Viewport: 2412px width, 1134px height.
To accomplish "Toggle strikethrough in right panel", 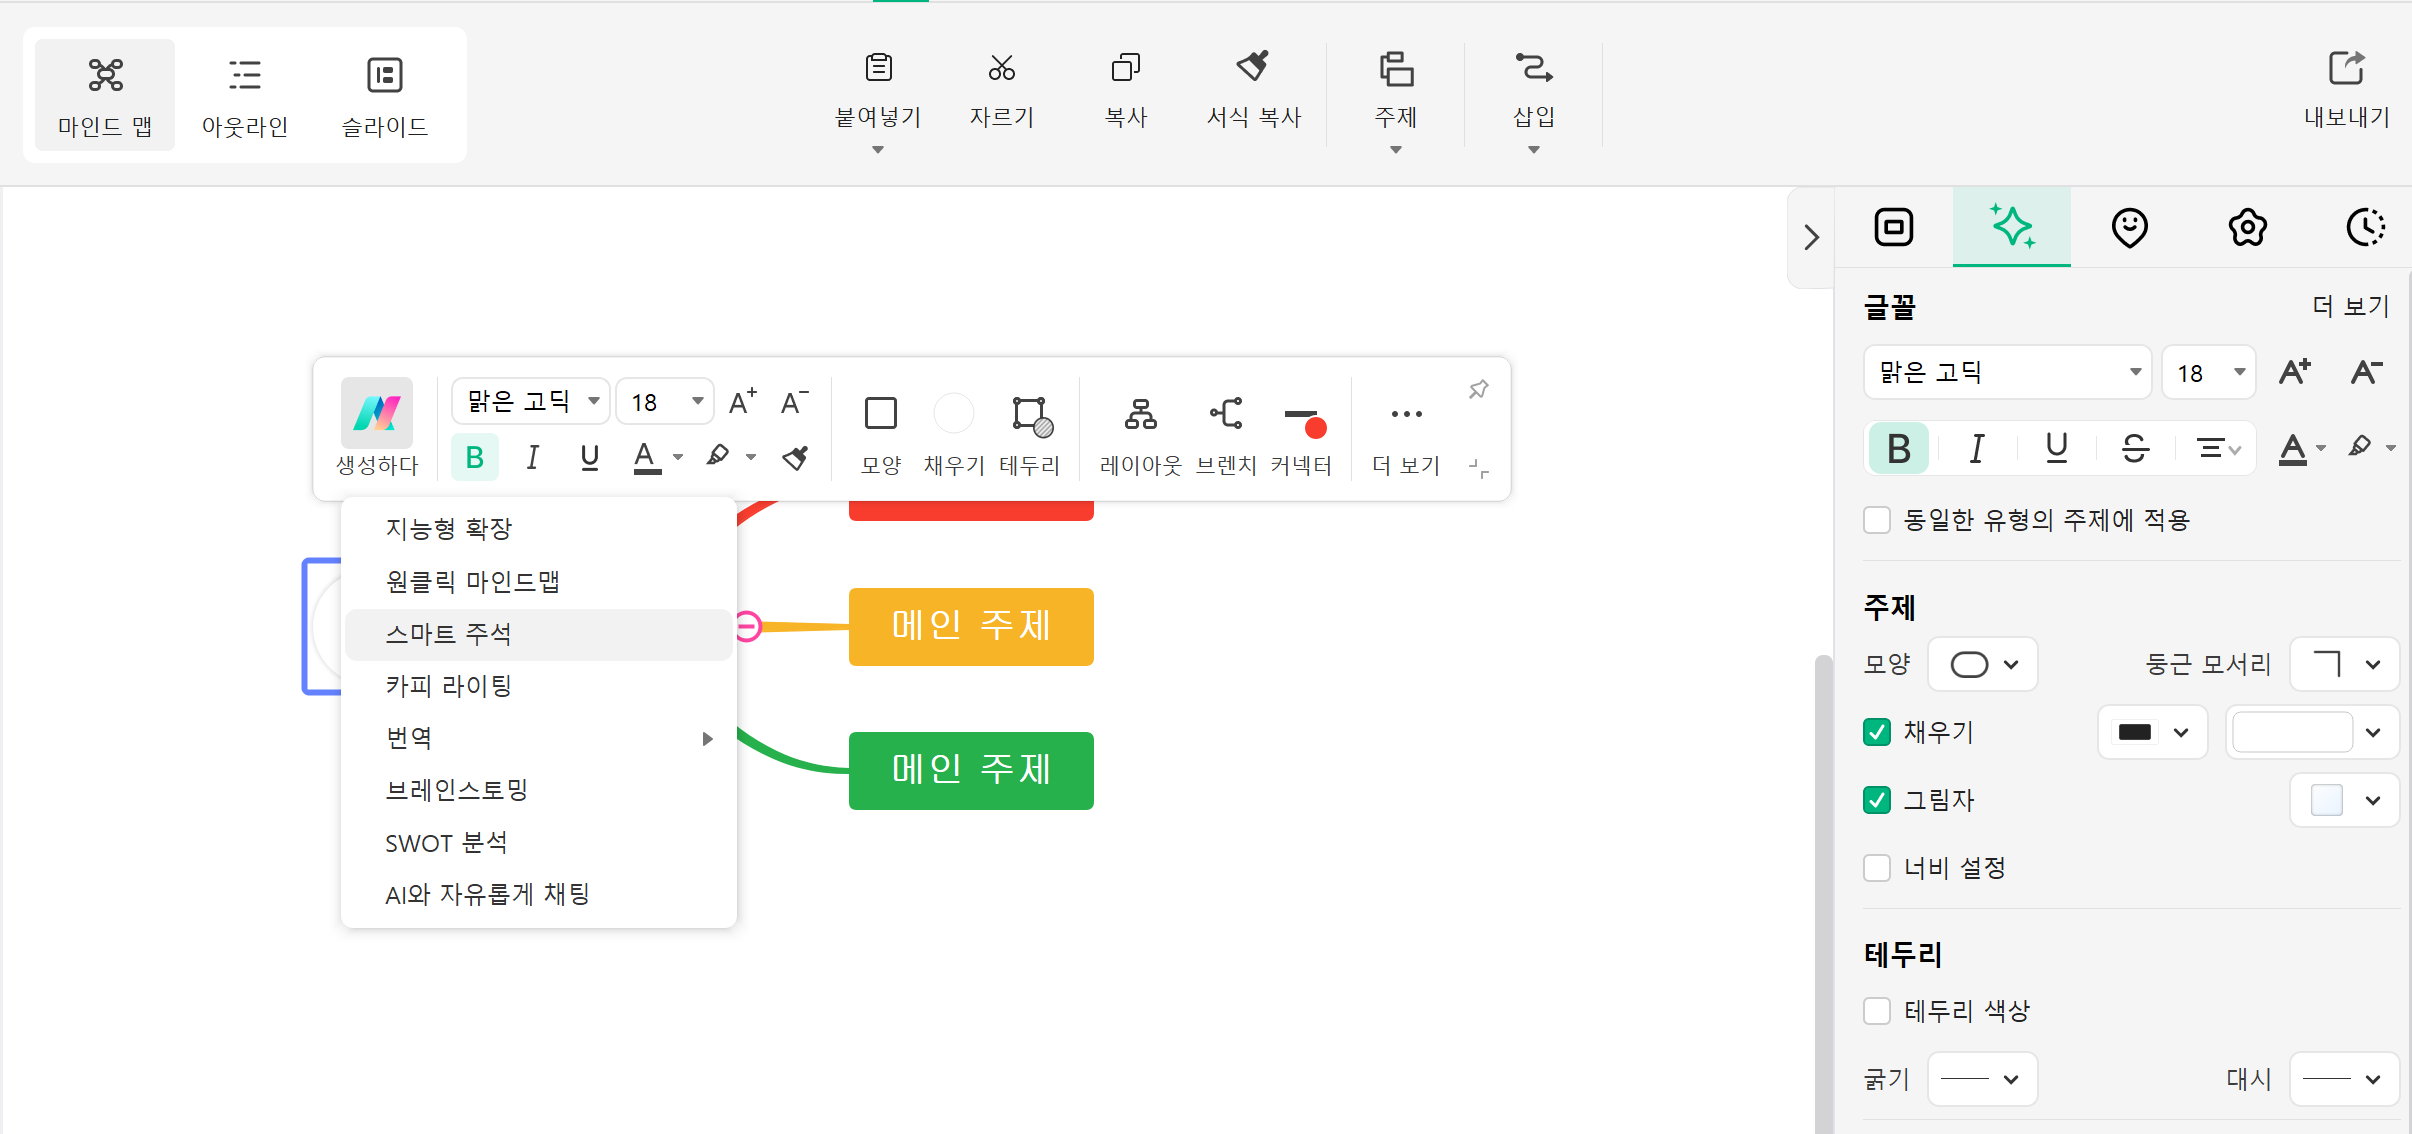I will pos(2135,448).
